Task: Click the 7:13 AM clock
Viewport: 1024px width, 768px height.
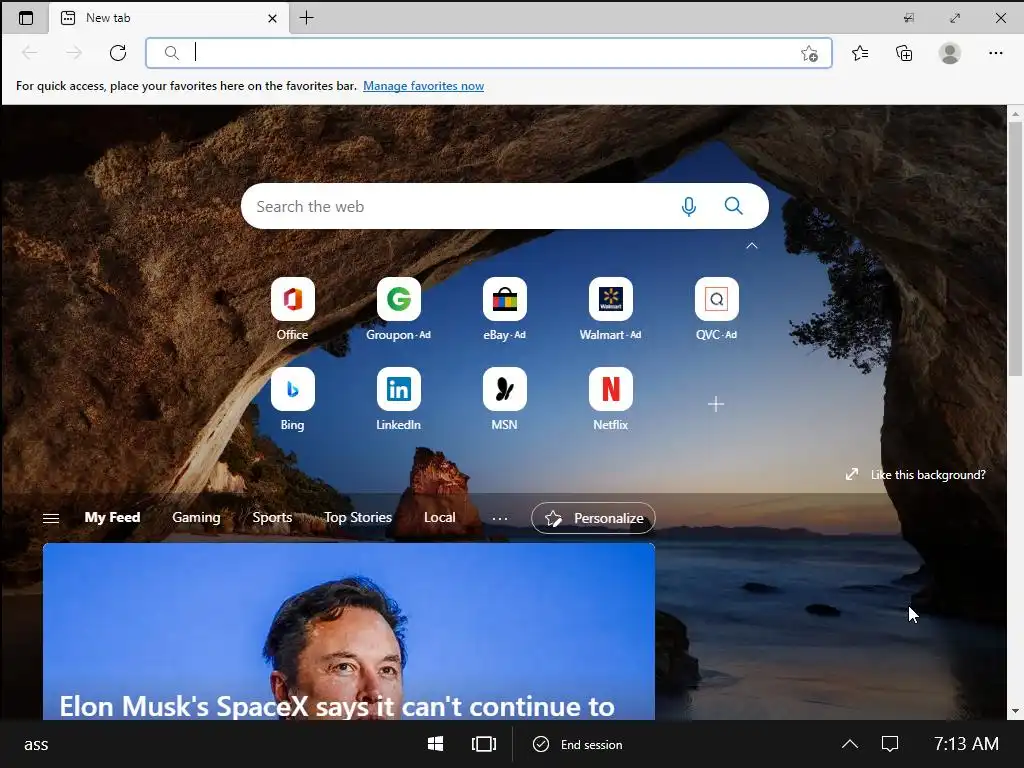Action: coord(966,744)
